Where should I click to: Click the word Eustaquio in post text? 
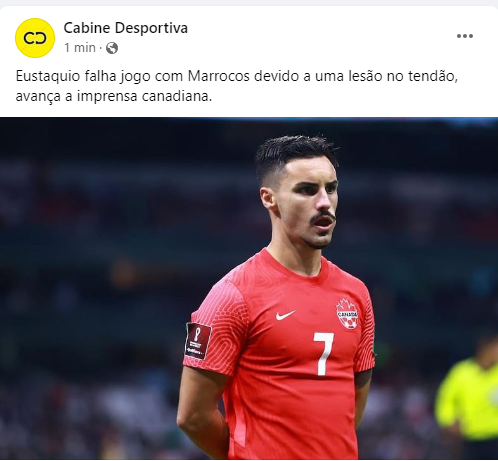(48, 76)
